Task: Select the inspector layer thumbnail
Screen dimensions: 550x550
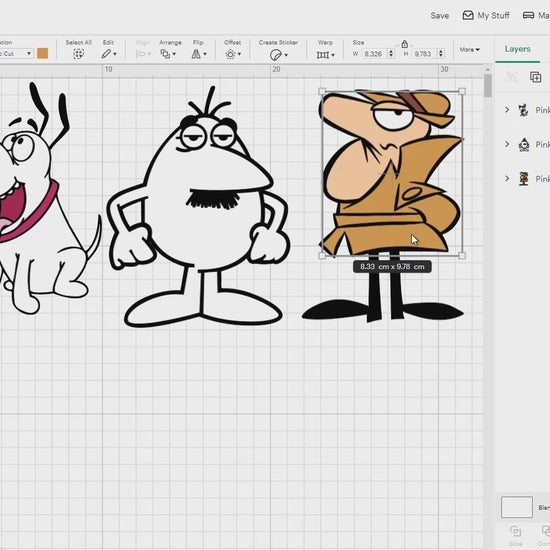Action: pos(524,179)
